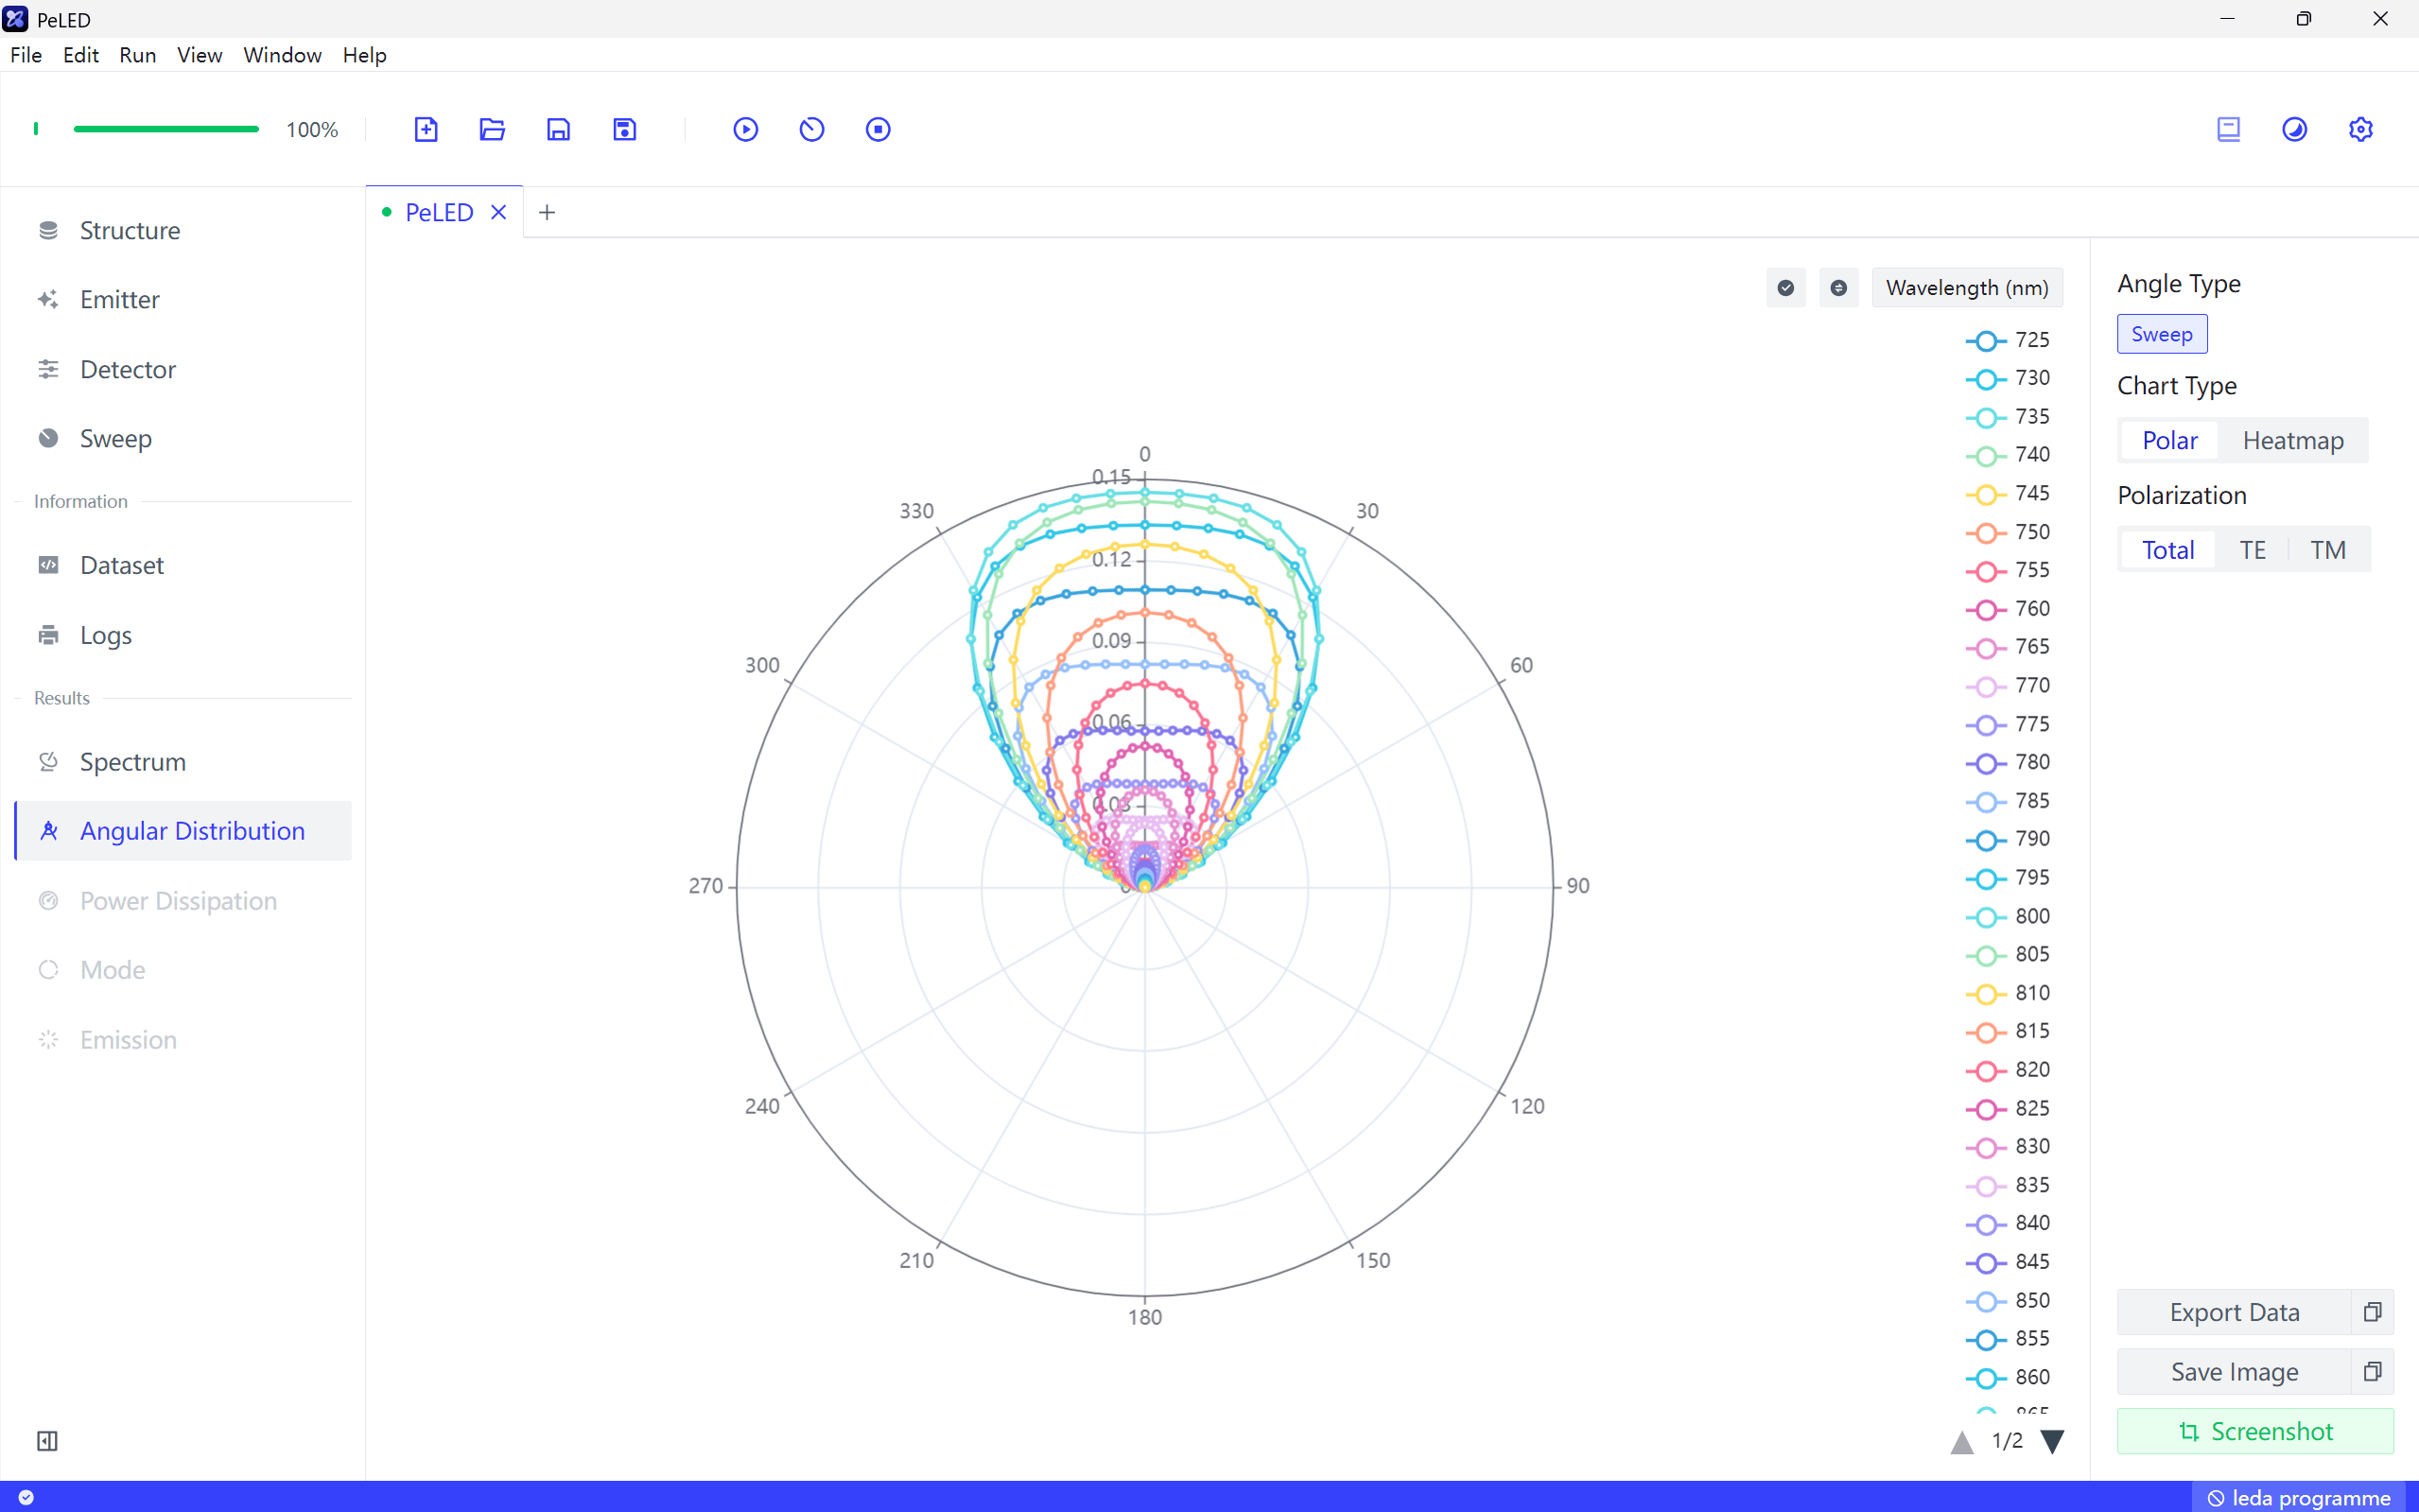This screenshot has height=1512, width=2419.
Task: Toggle the 725 nm legend series
Action: (2008, 340)
